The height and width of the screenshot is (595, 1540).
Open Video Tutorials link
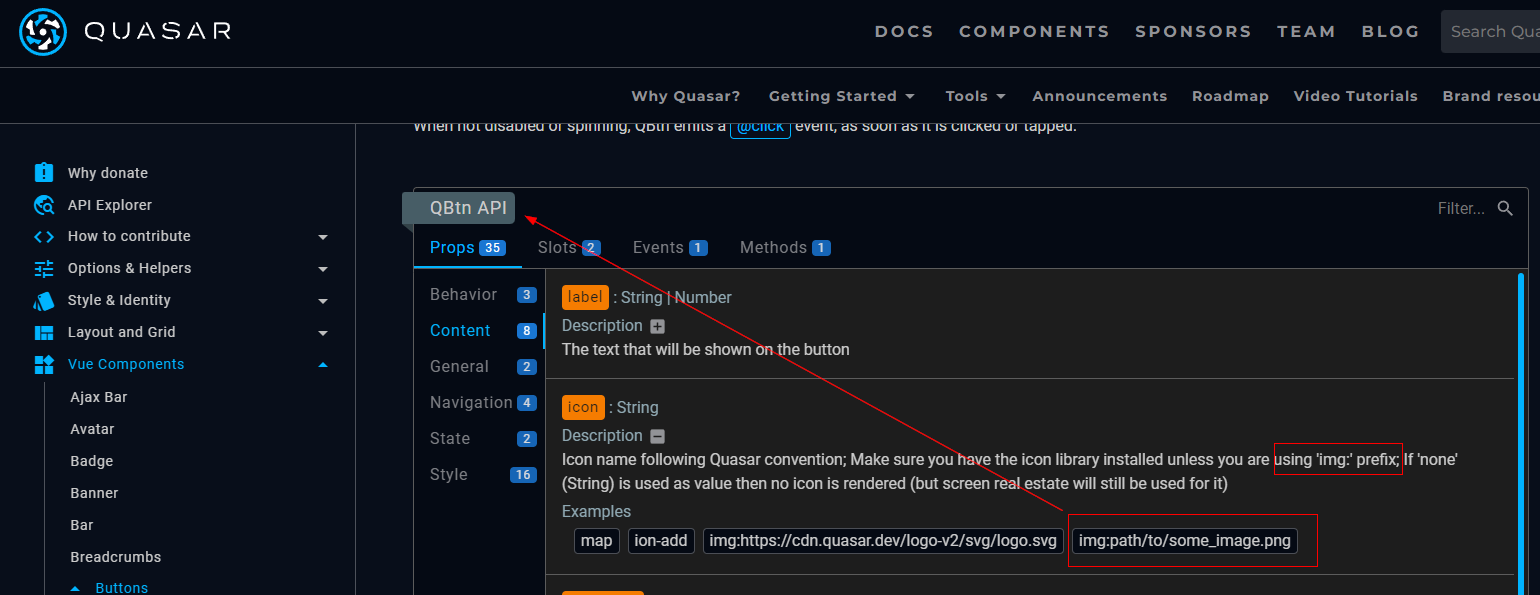(x=1355, y=96)
